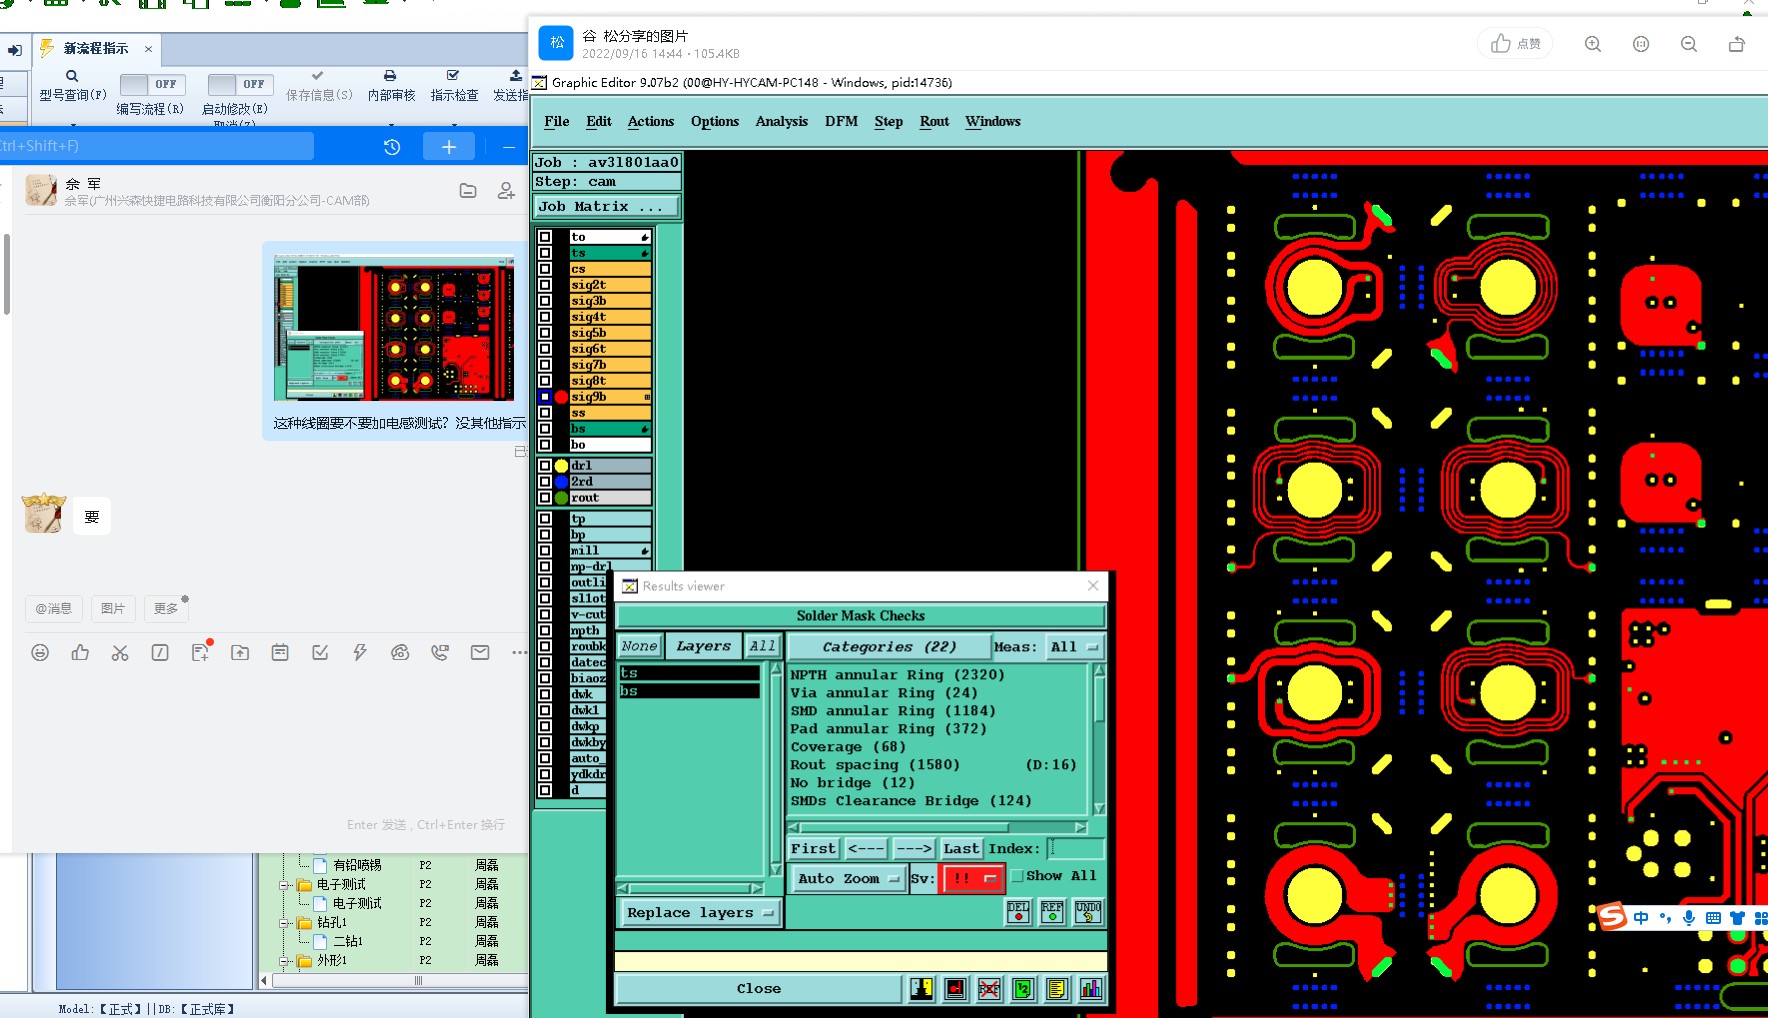Viewport: 1768px width, 1018px height.
Task: Click the UNDO icon in Results viewer
Action: coord(1088,911)
